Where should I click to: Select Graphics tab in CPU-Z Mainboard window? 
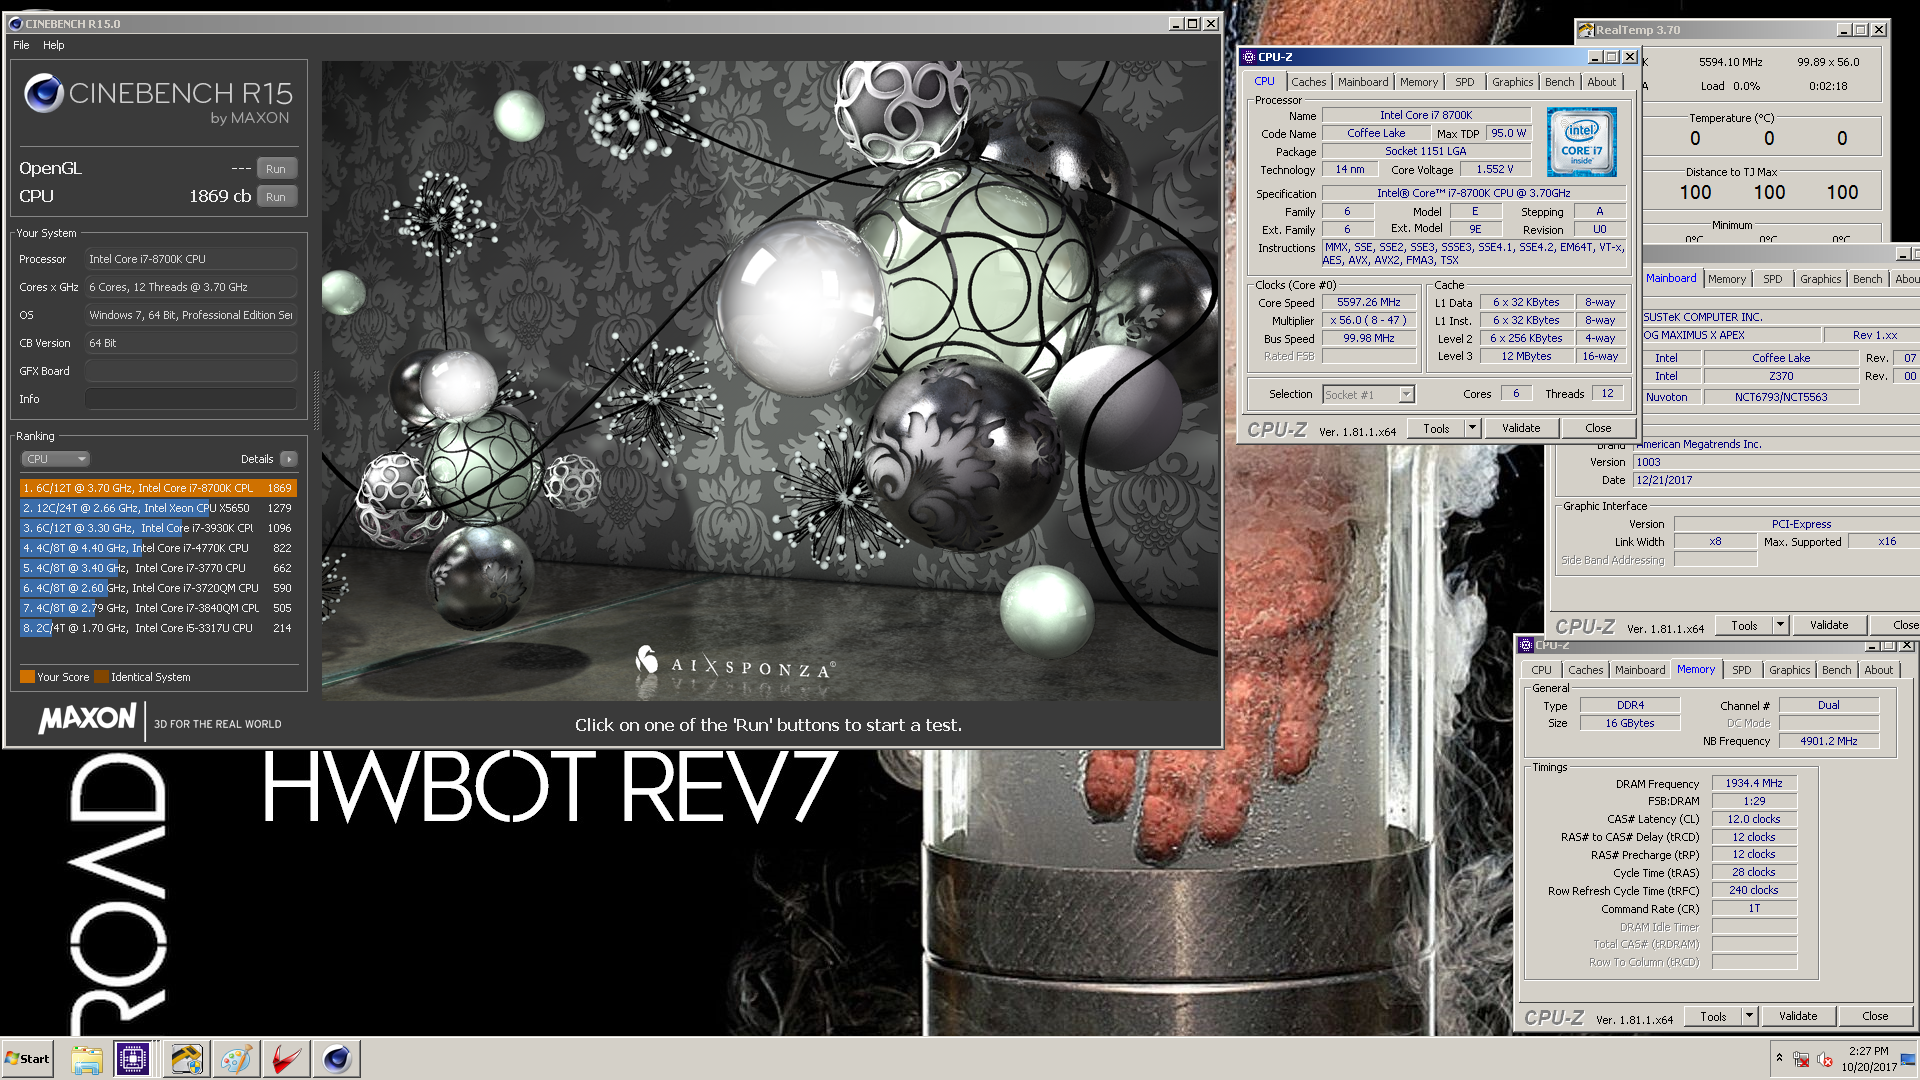coord(1820,279)
